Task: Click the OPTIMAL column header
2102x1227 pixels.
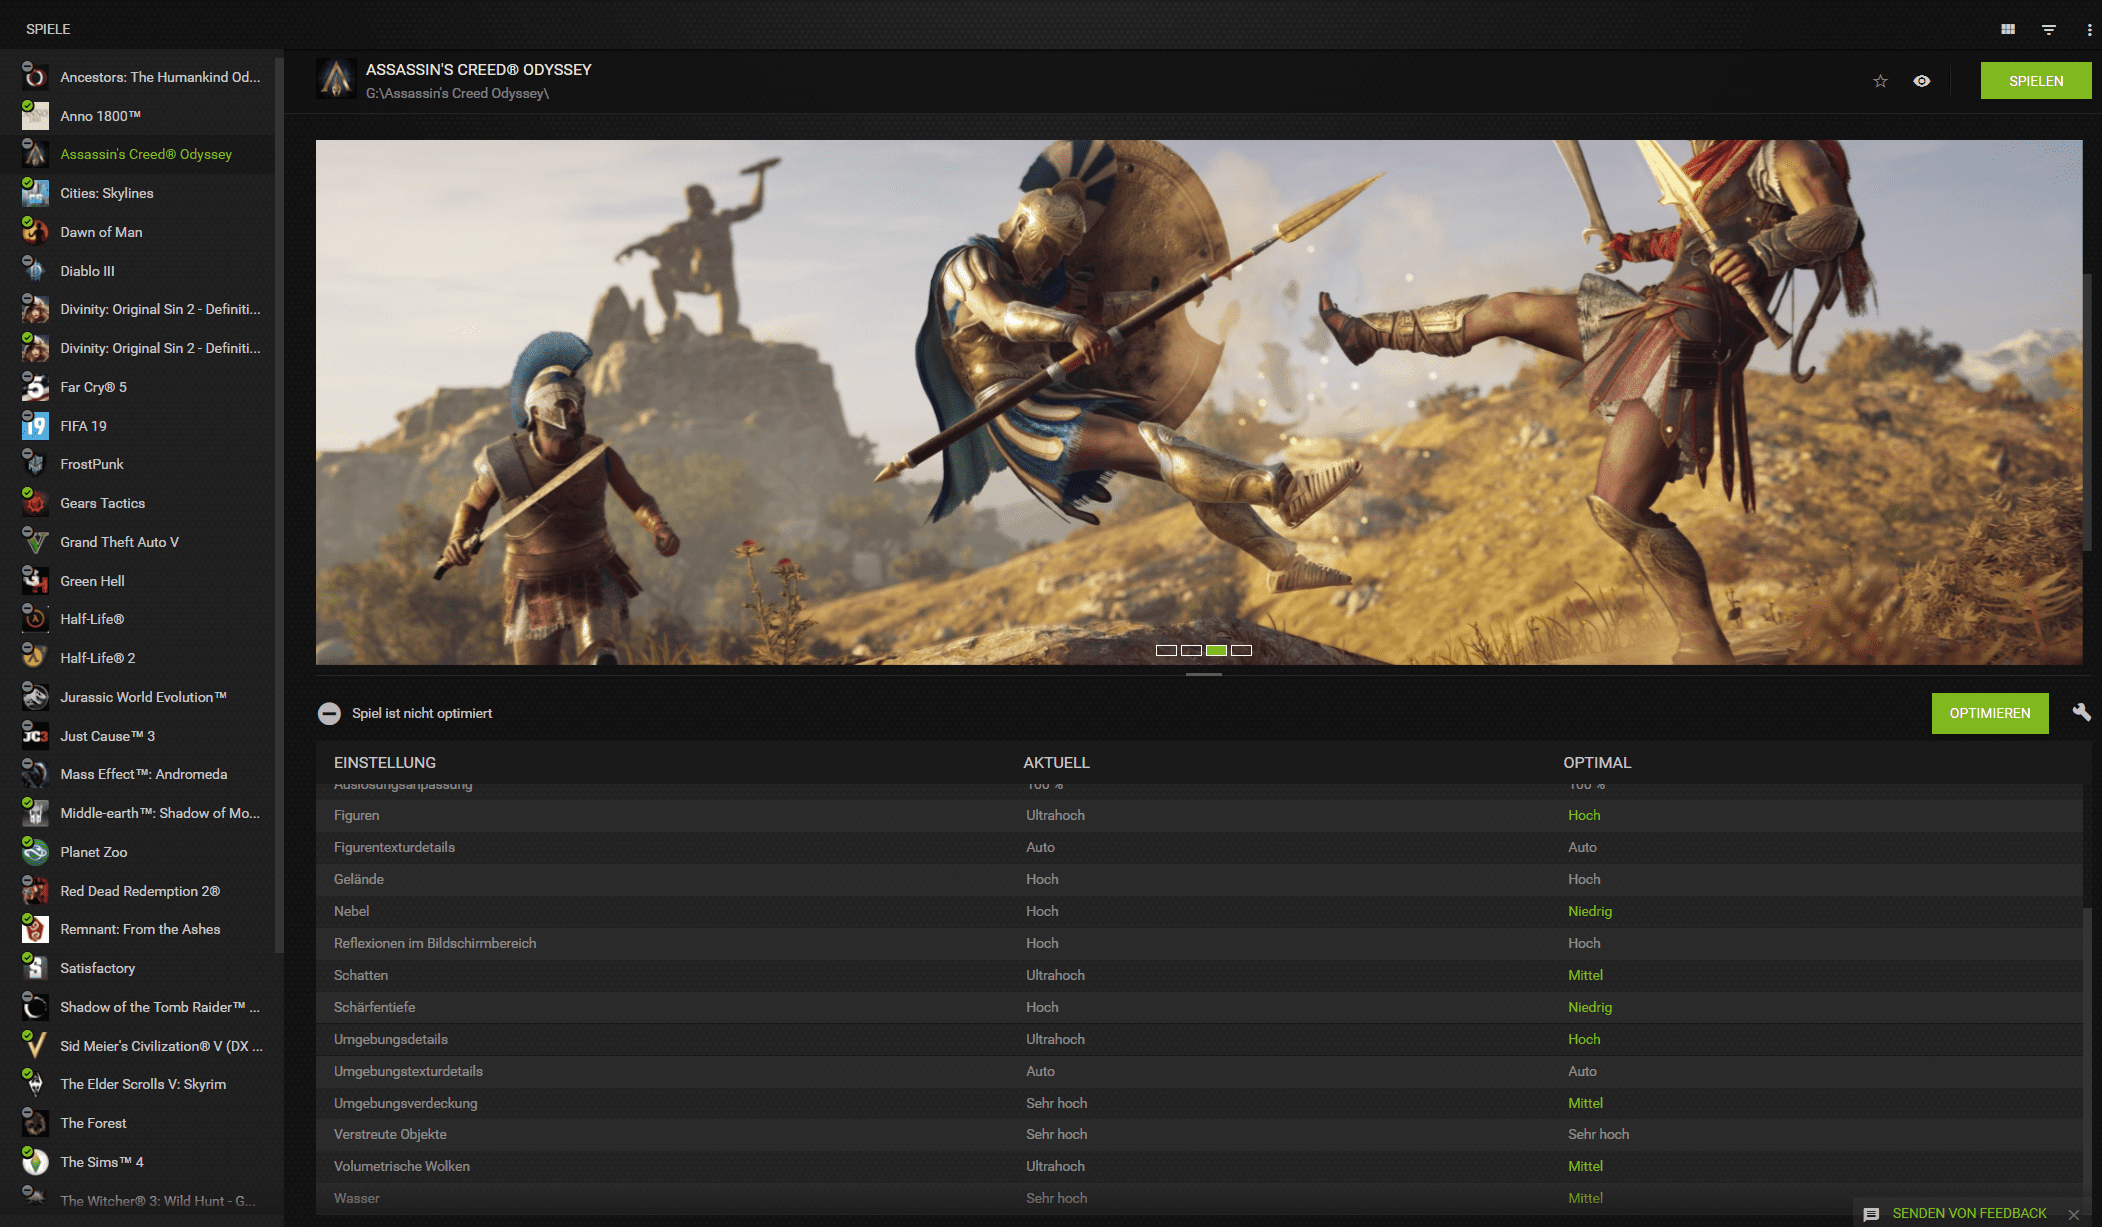Action: tap(1596, 762)
